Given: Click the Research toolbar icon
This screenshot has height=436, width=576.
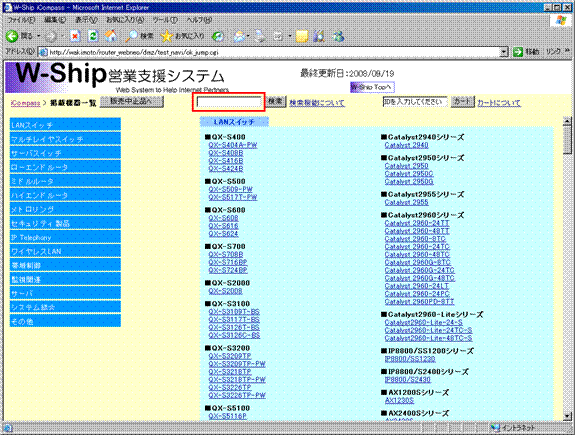Looking at the screenshot, I should (x=319, y=36).
